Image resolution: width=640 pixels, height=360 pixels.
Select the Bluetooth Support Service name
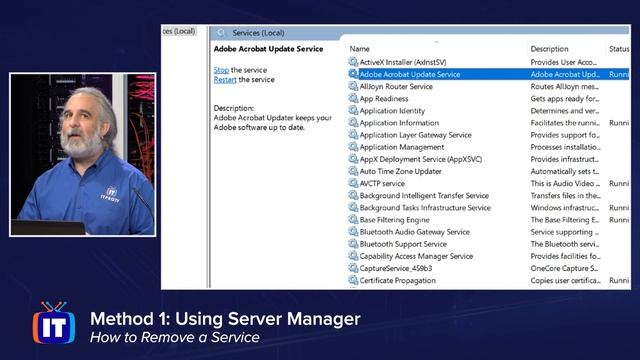coord(403,244)
